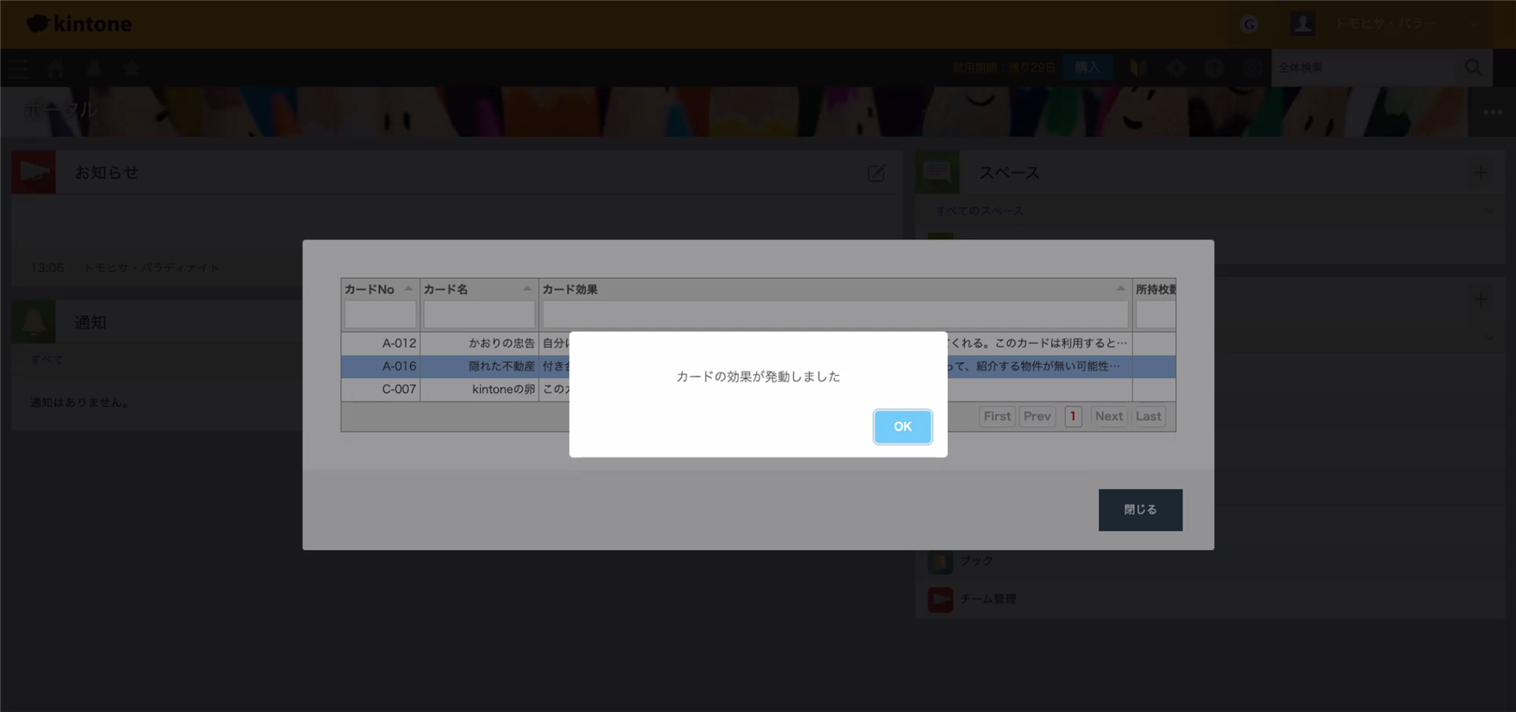This screenshot has width=1516, height=712.
Task: Click the Prev pagination button
Action: click(1037, 416)
